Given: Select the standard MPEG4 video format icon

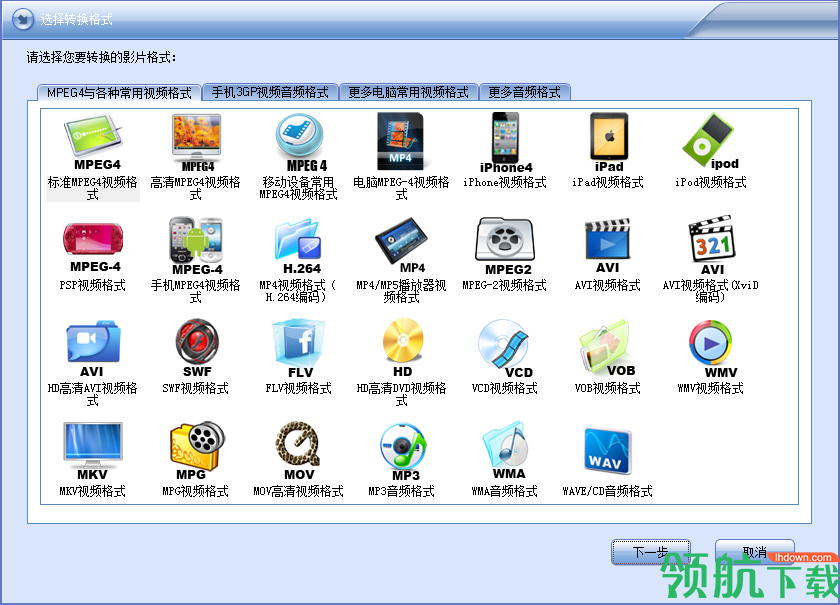Looking at the screenshot, I should point(93,141).
